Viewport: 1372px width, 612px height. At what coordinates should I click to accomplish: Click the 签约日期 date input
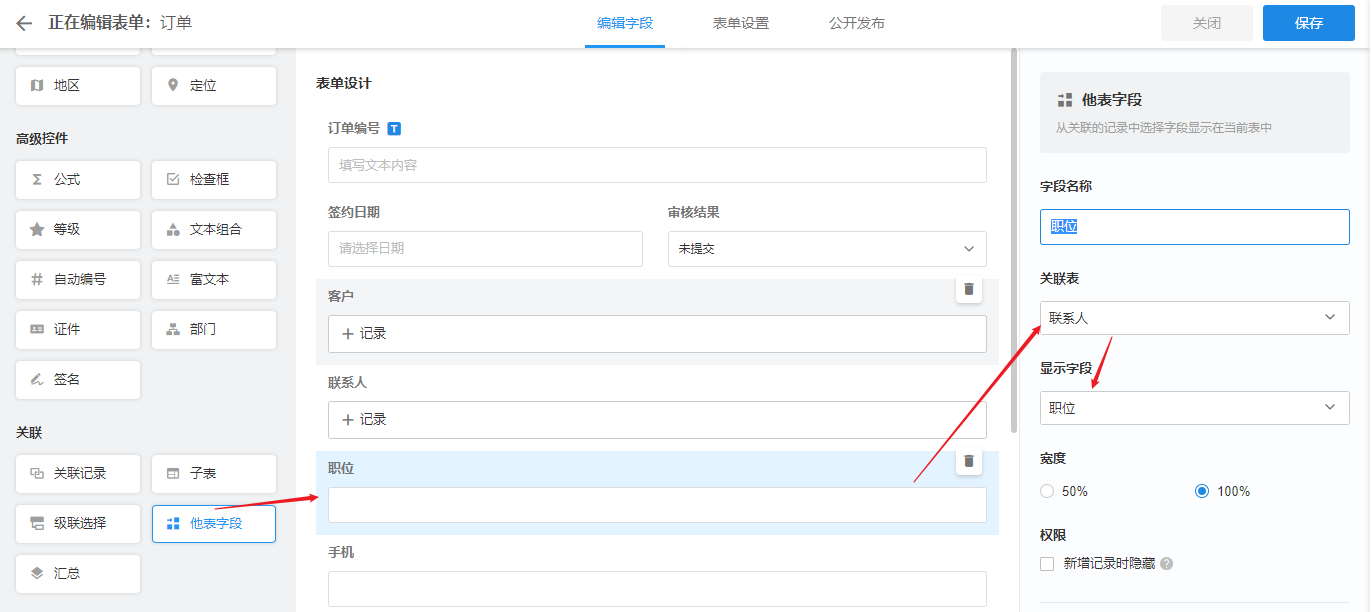click(485, 249)
